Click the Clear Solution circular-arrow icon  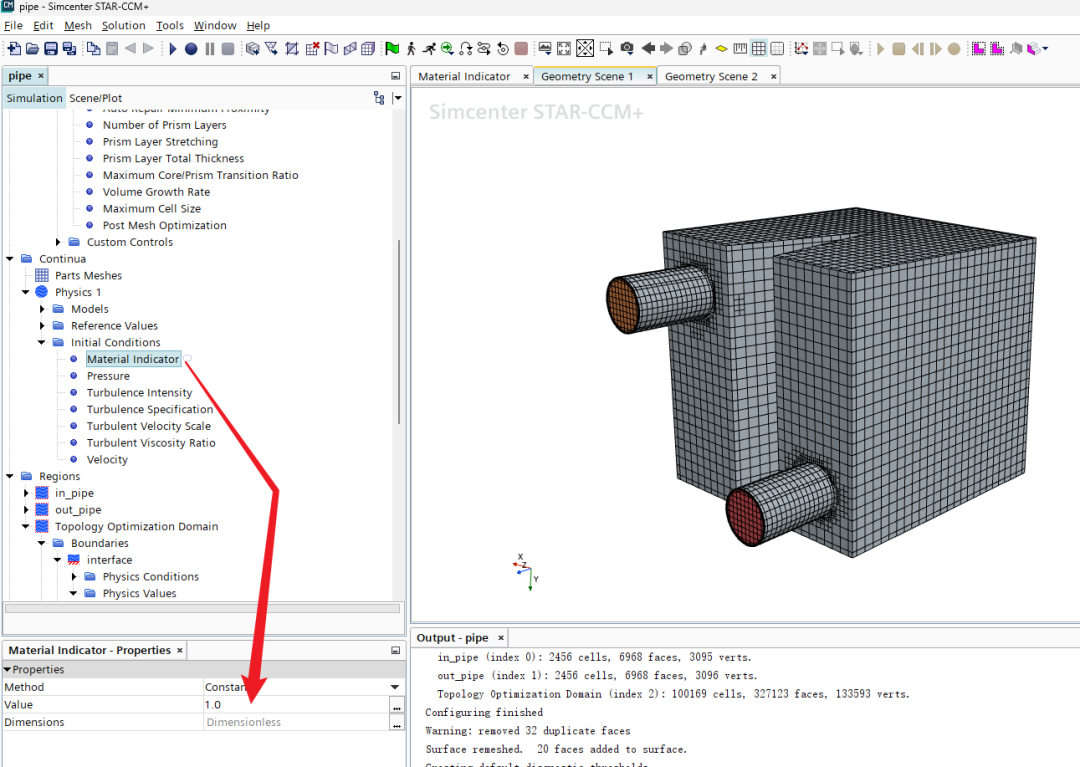coord(503,49)
